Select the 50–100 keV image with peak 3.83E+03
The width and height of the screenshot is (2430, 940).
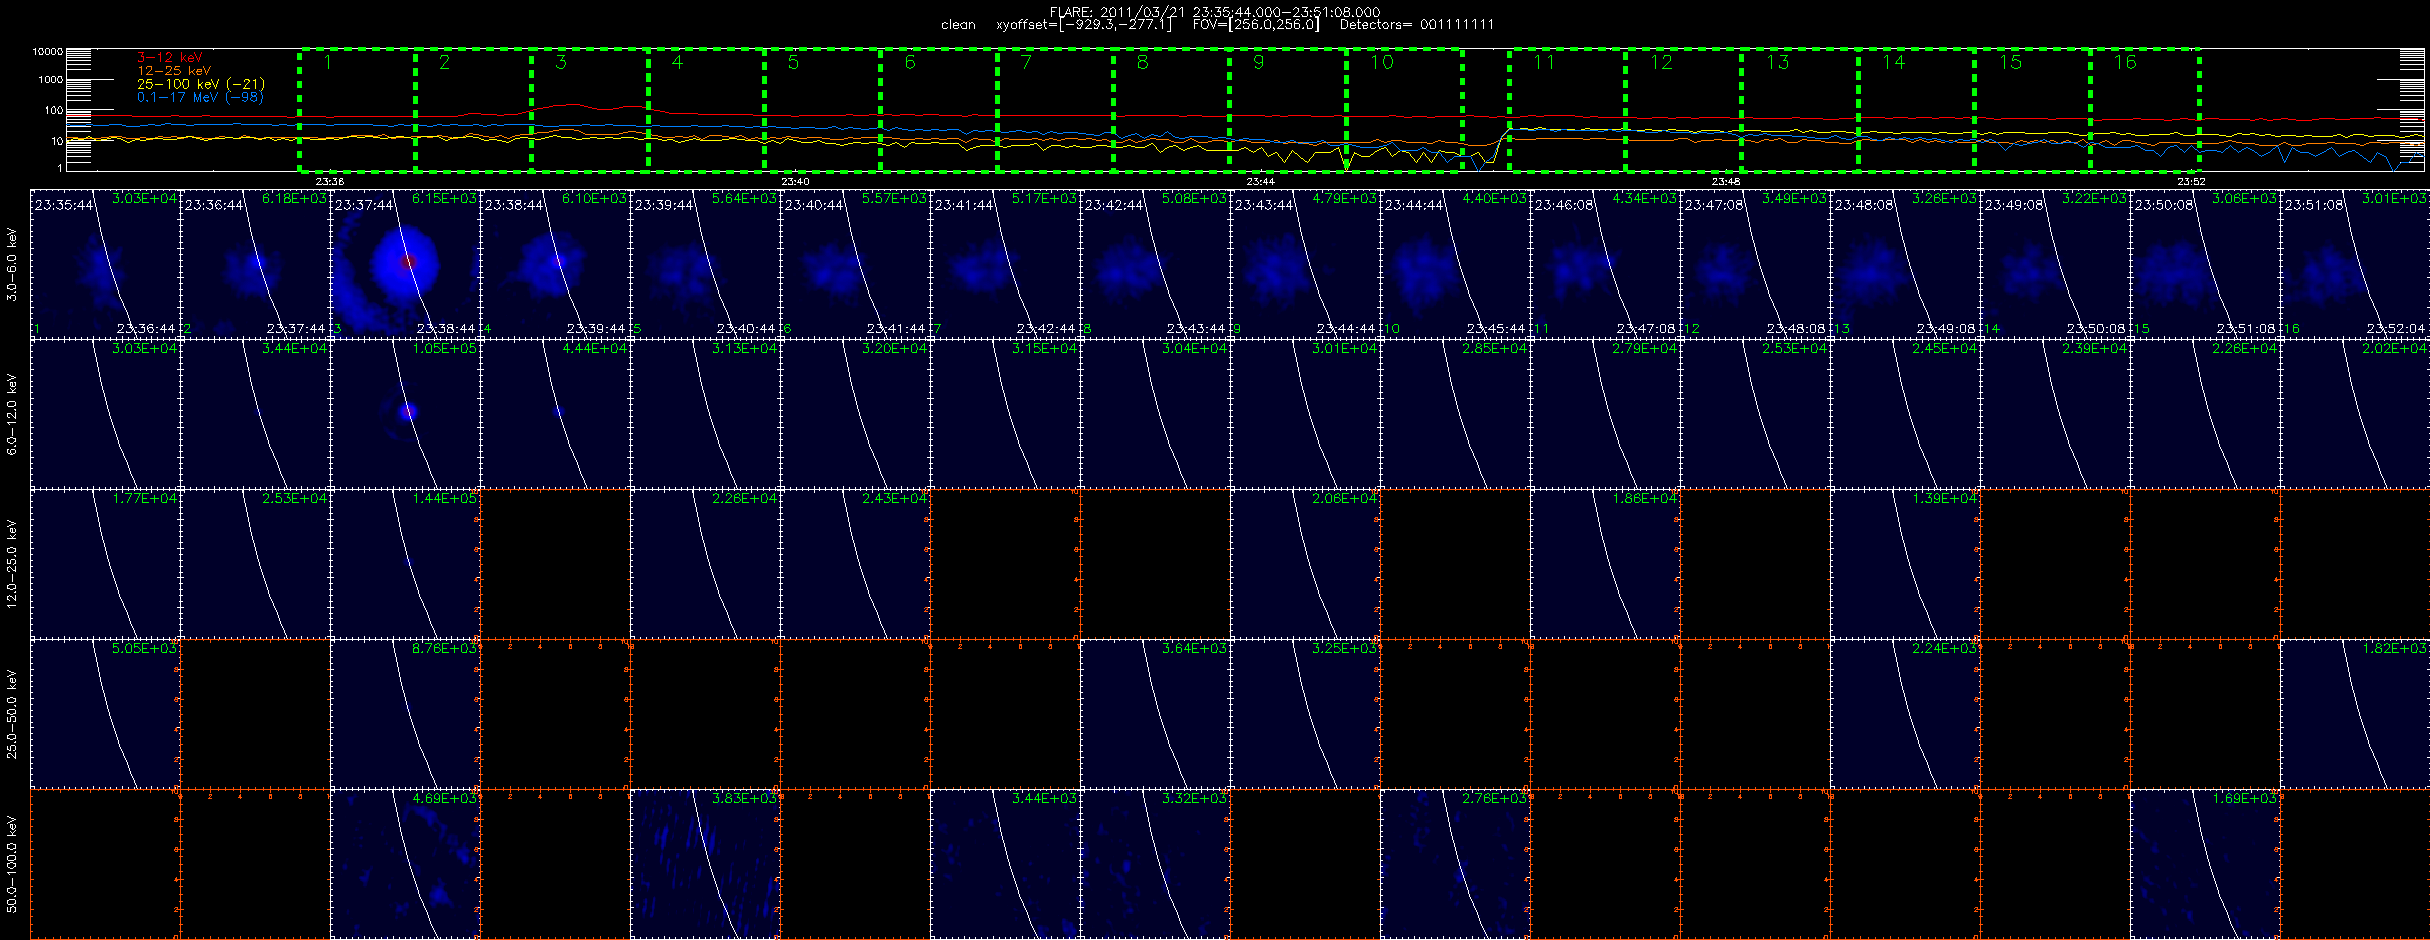[x=706, y=864]
